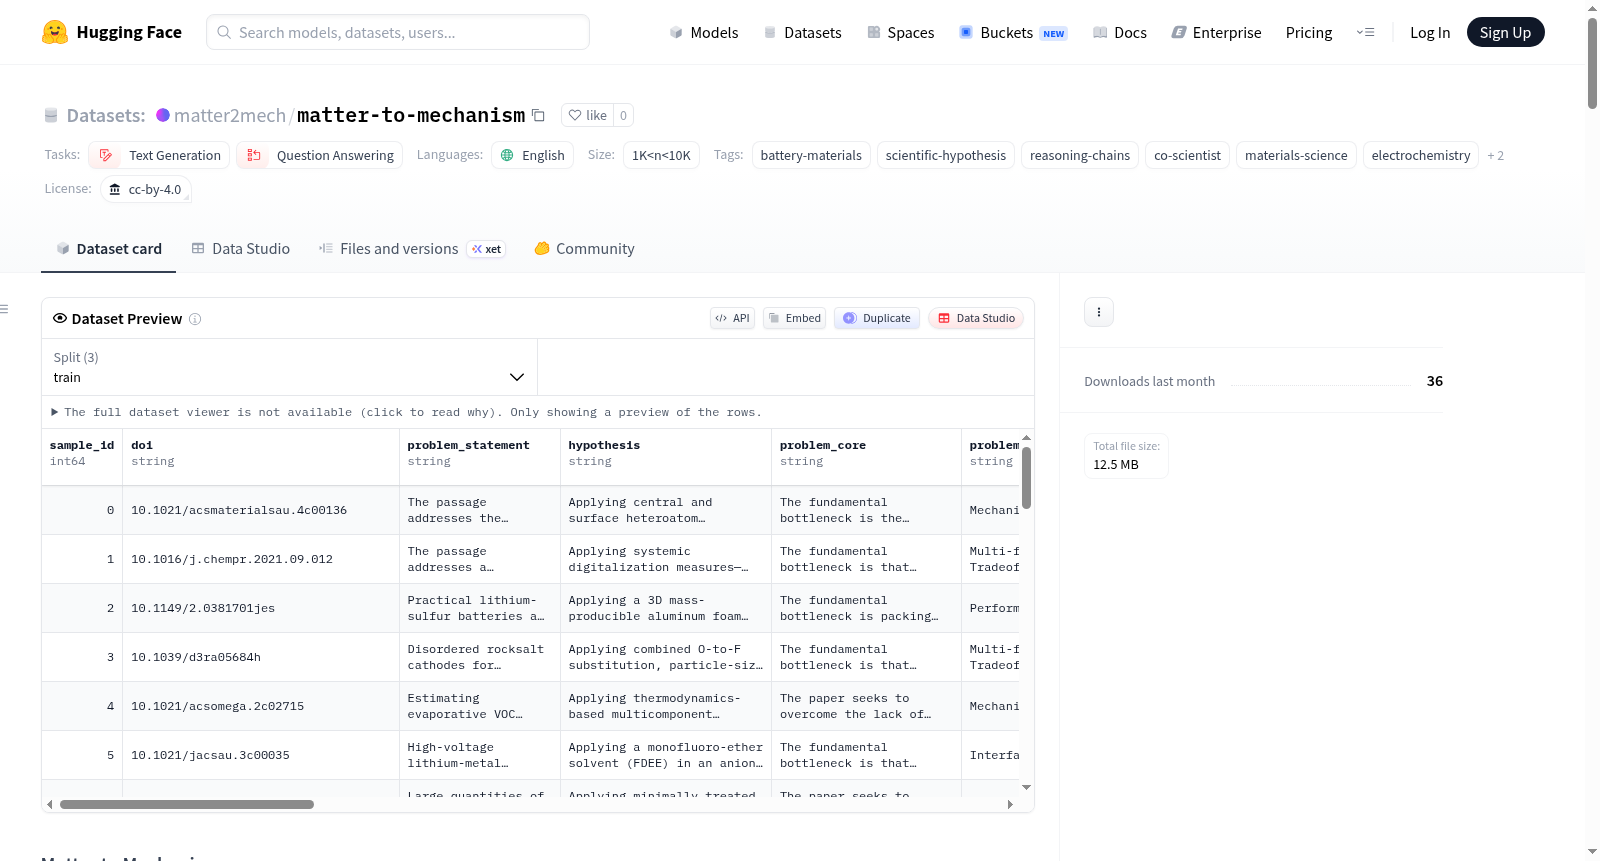Click the matter-to-mechanism dataset title

pyautogui.click(x=411, y=115)
